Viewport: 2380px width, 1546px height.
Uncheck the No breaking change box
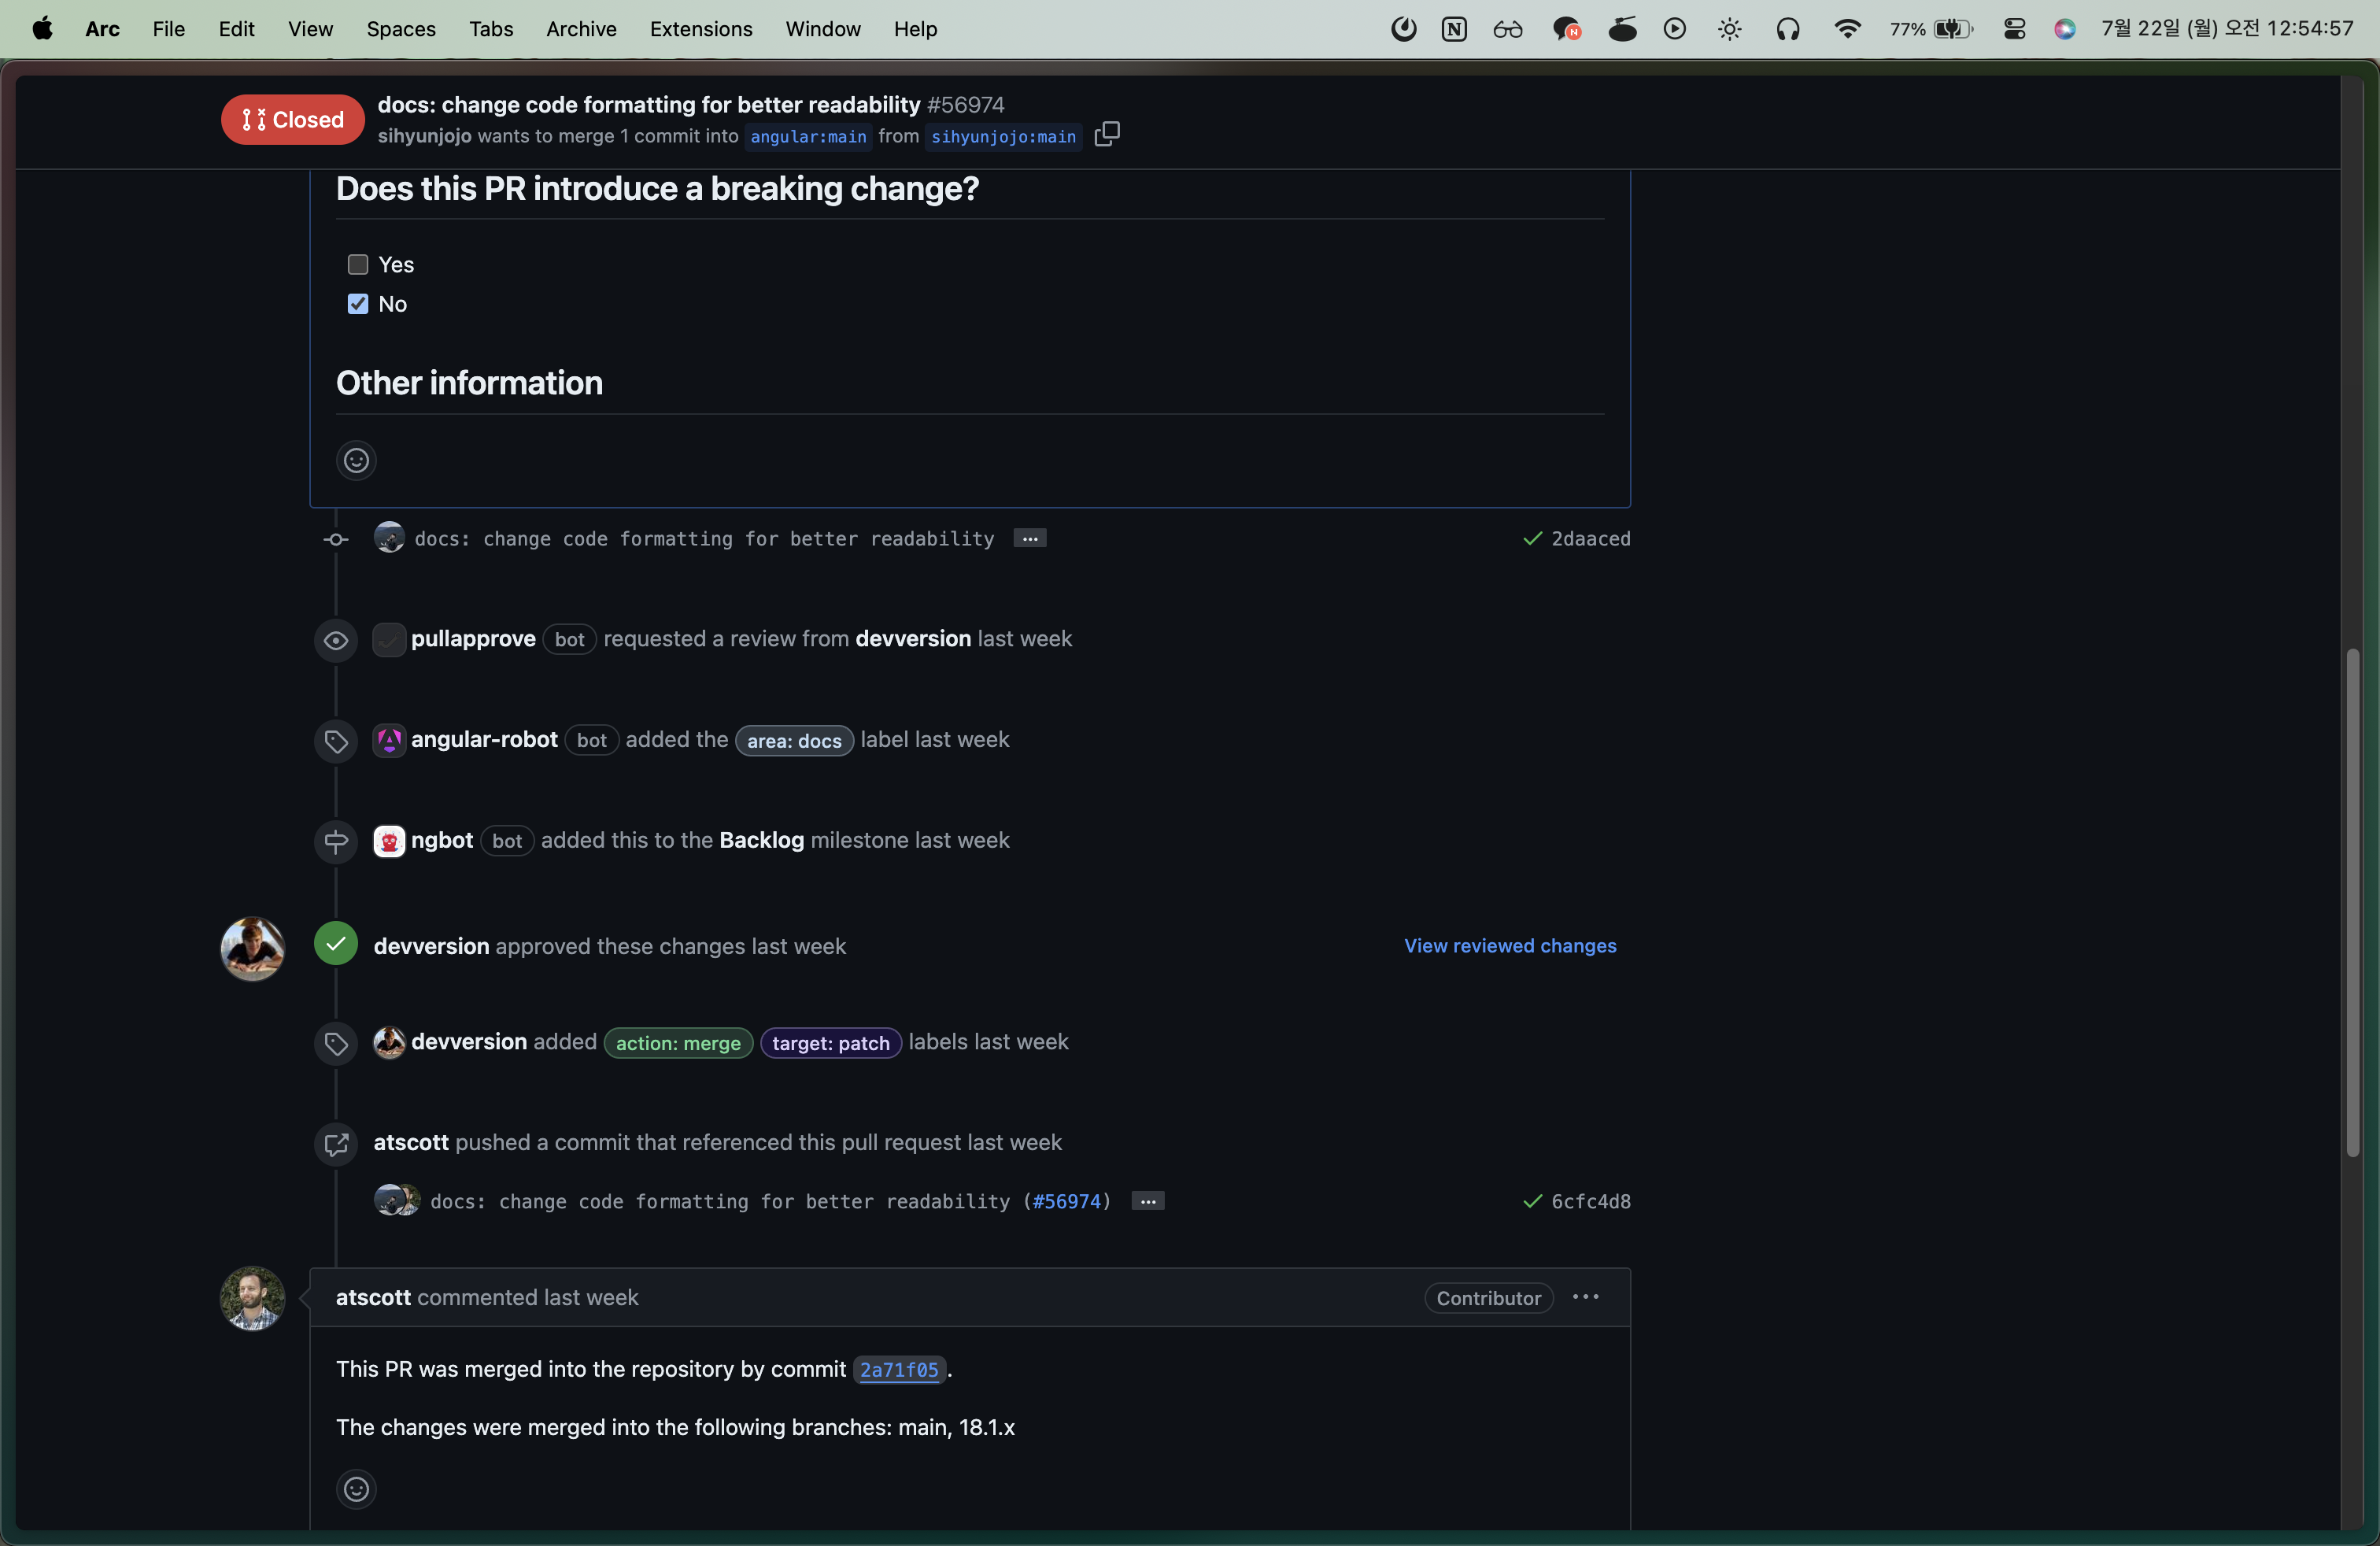coord(358,304)
